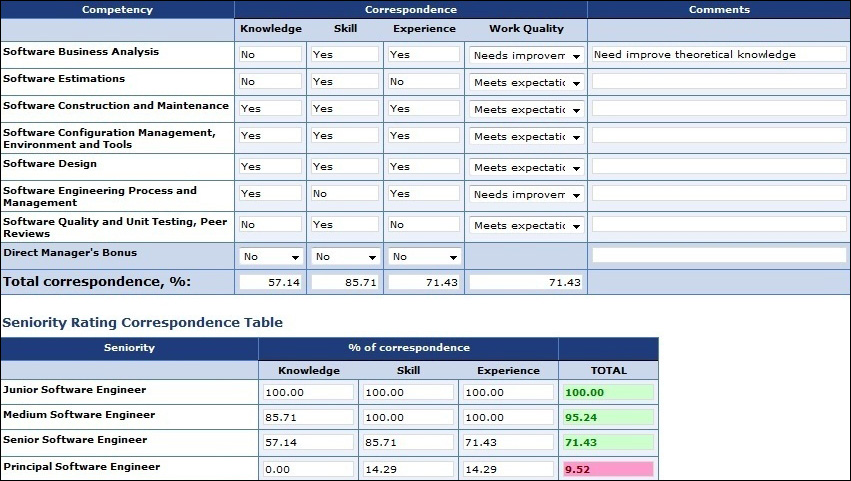The width and height of the screenshot is (851, 481).
Task: Click Principal Software Engineer Skill 14.29 field
Action: pyautogui.click(x=408, y=469)
